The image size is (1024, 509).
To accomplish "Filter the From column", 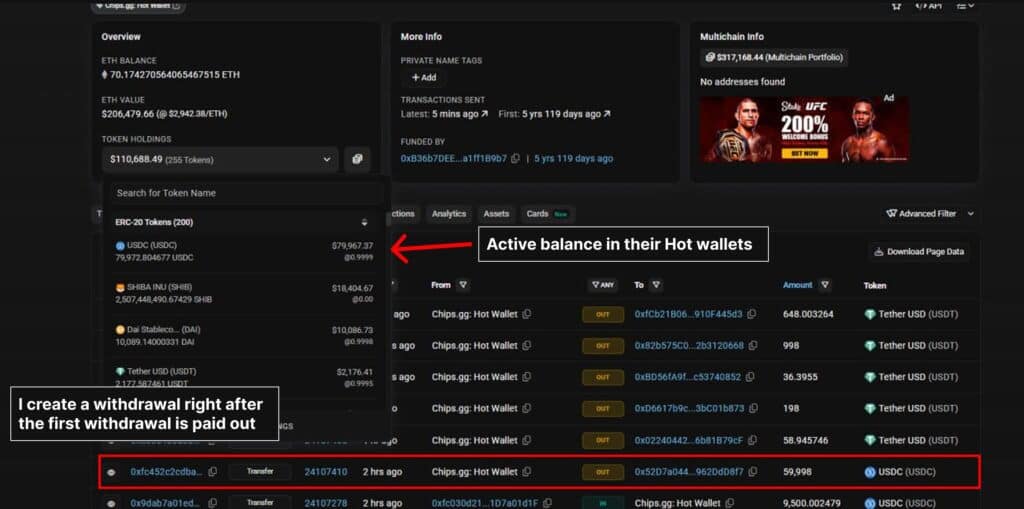I will click(463, 285).
